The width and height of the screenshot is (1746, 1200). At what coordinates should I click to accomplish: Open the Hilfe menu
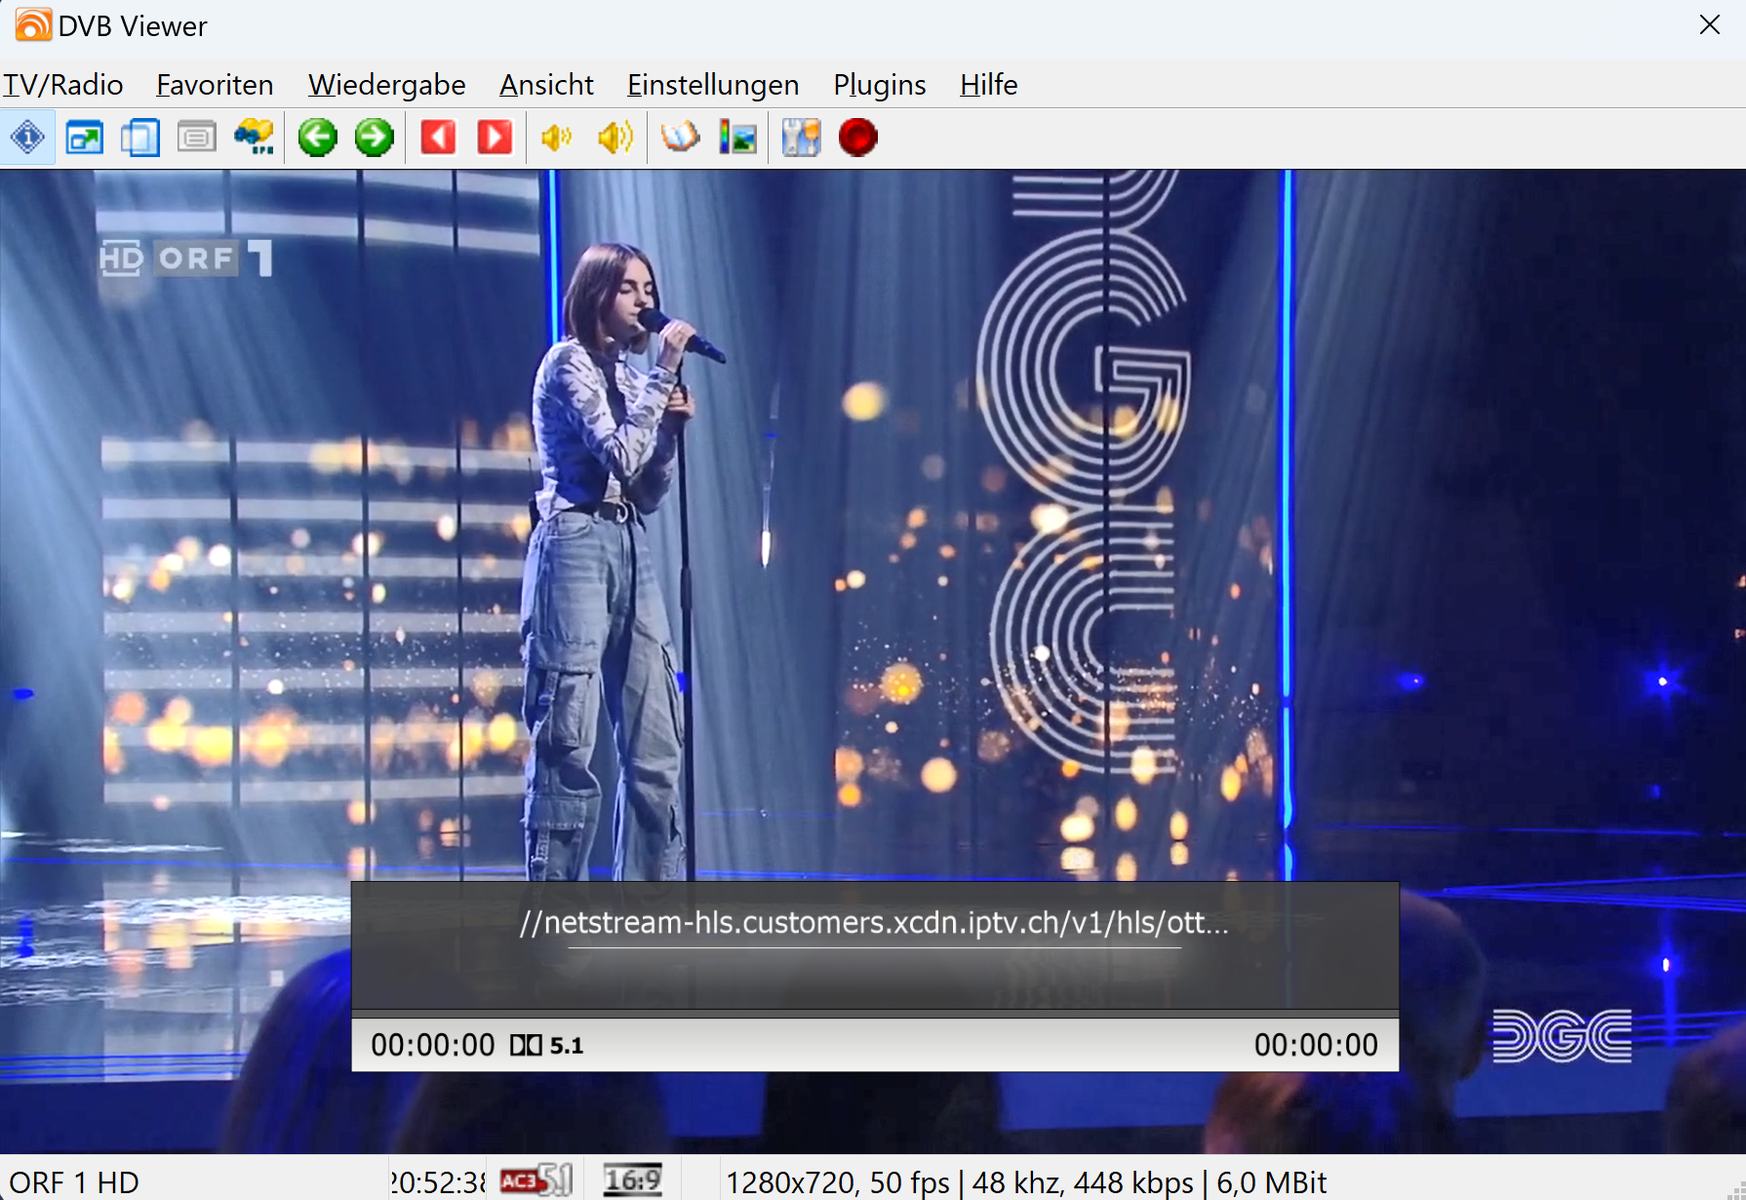pyautogui.click(x=989, y=85)
